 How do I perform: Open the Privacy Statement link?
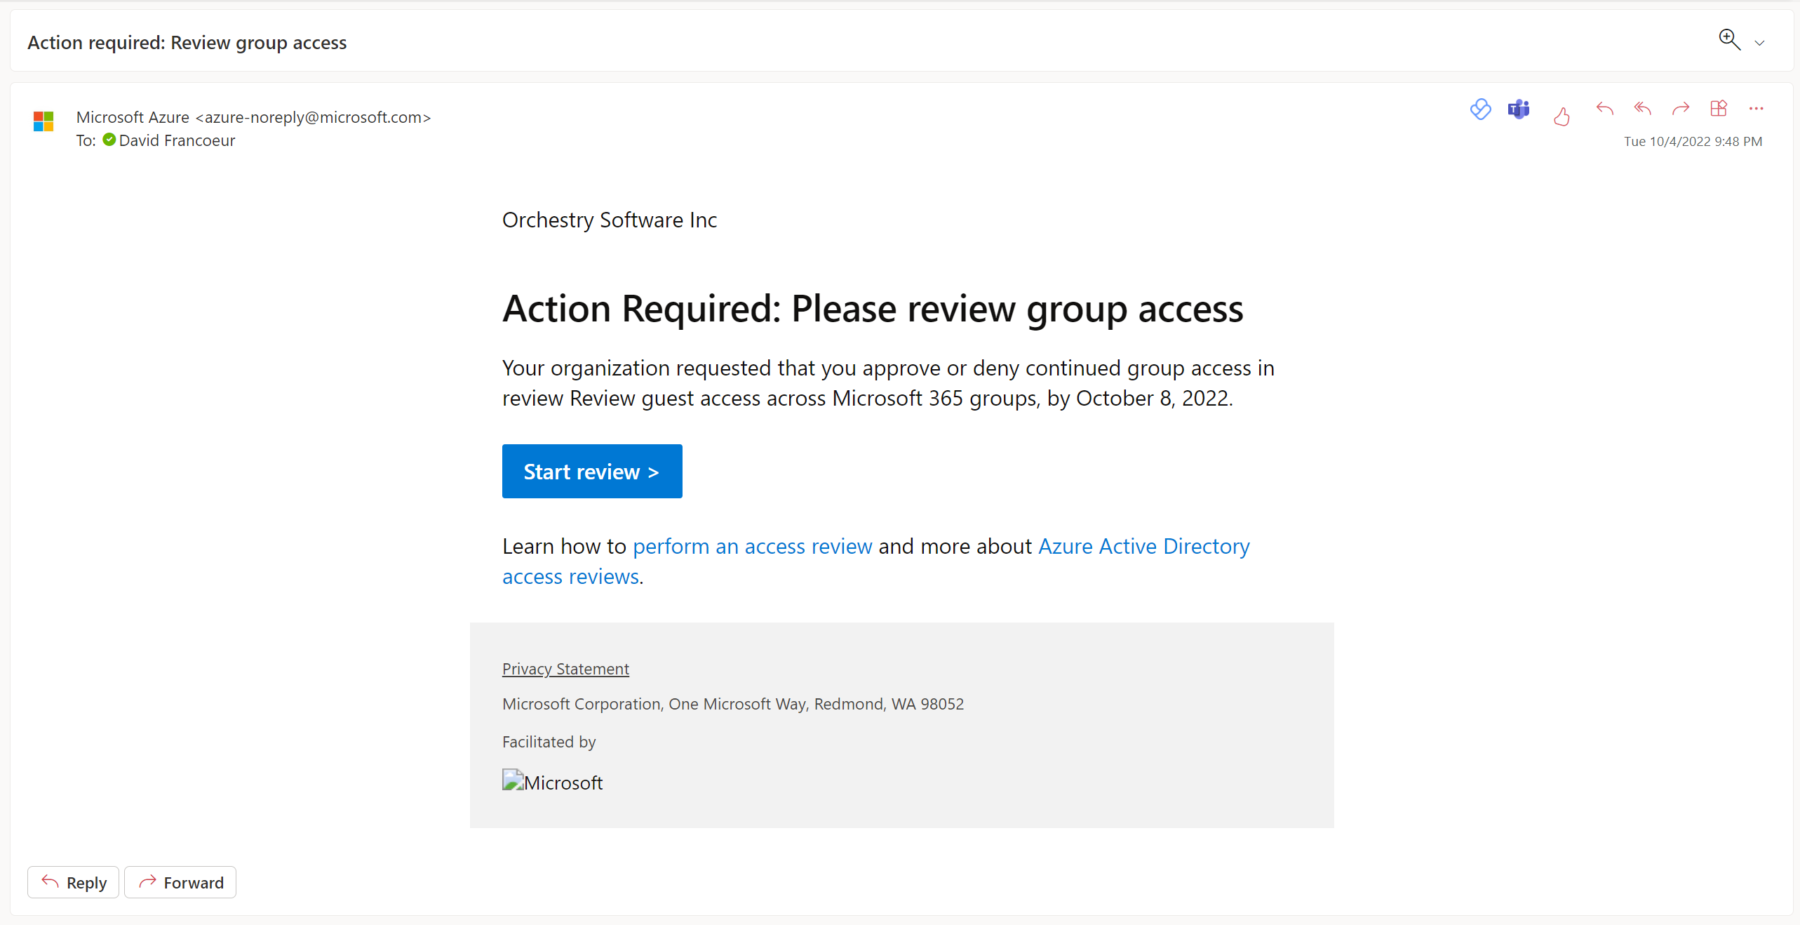(x=565, y=668)
